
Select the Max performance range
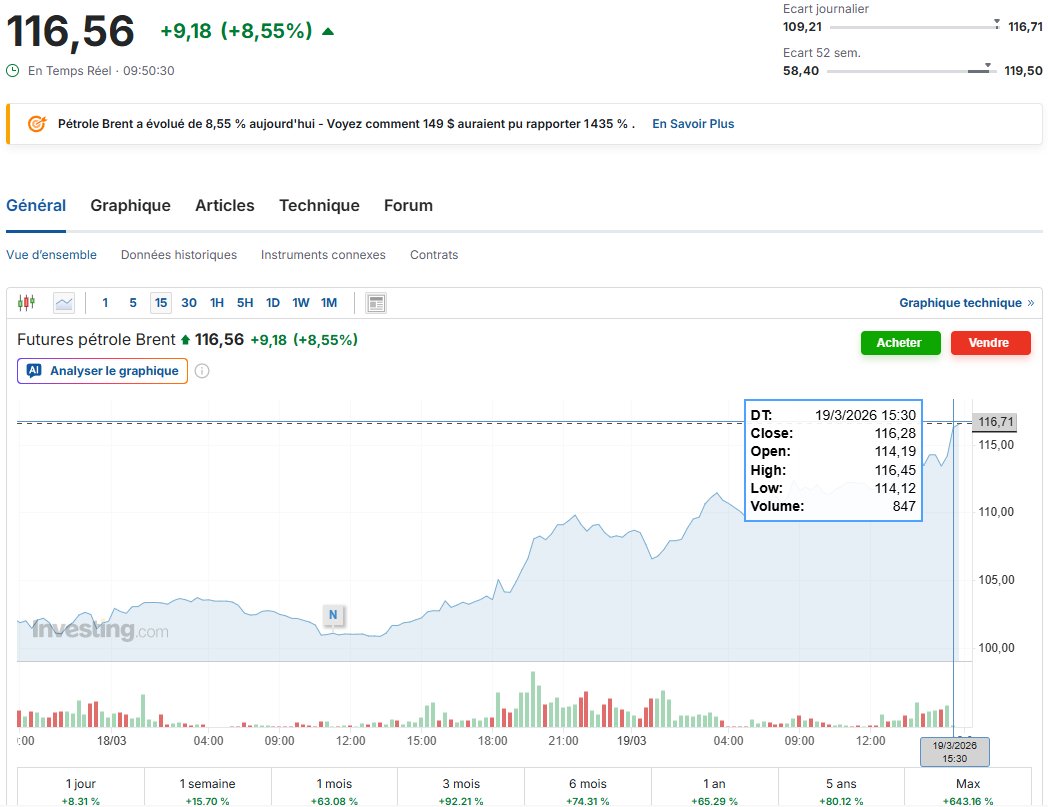(968, 788)
